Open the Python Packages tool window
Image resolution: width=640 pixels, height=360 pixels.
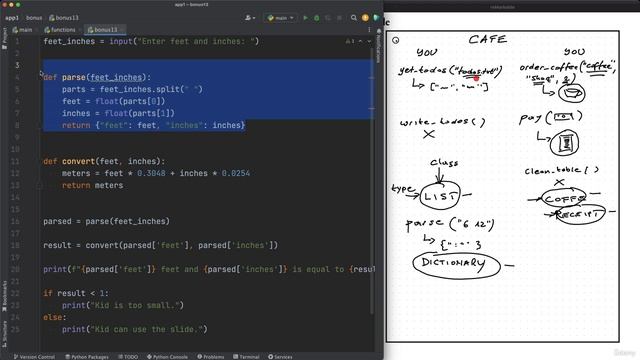(x=87, y=357)
